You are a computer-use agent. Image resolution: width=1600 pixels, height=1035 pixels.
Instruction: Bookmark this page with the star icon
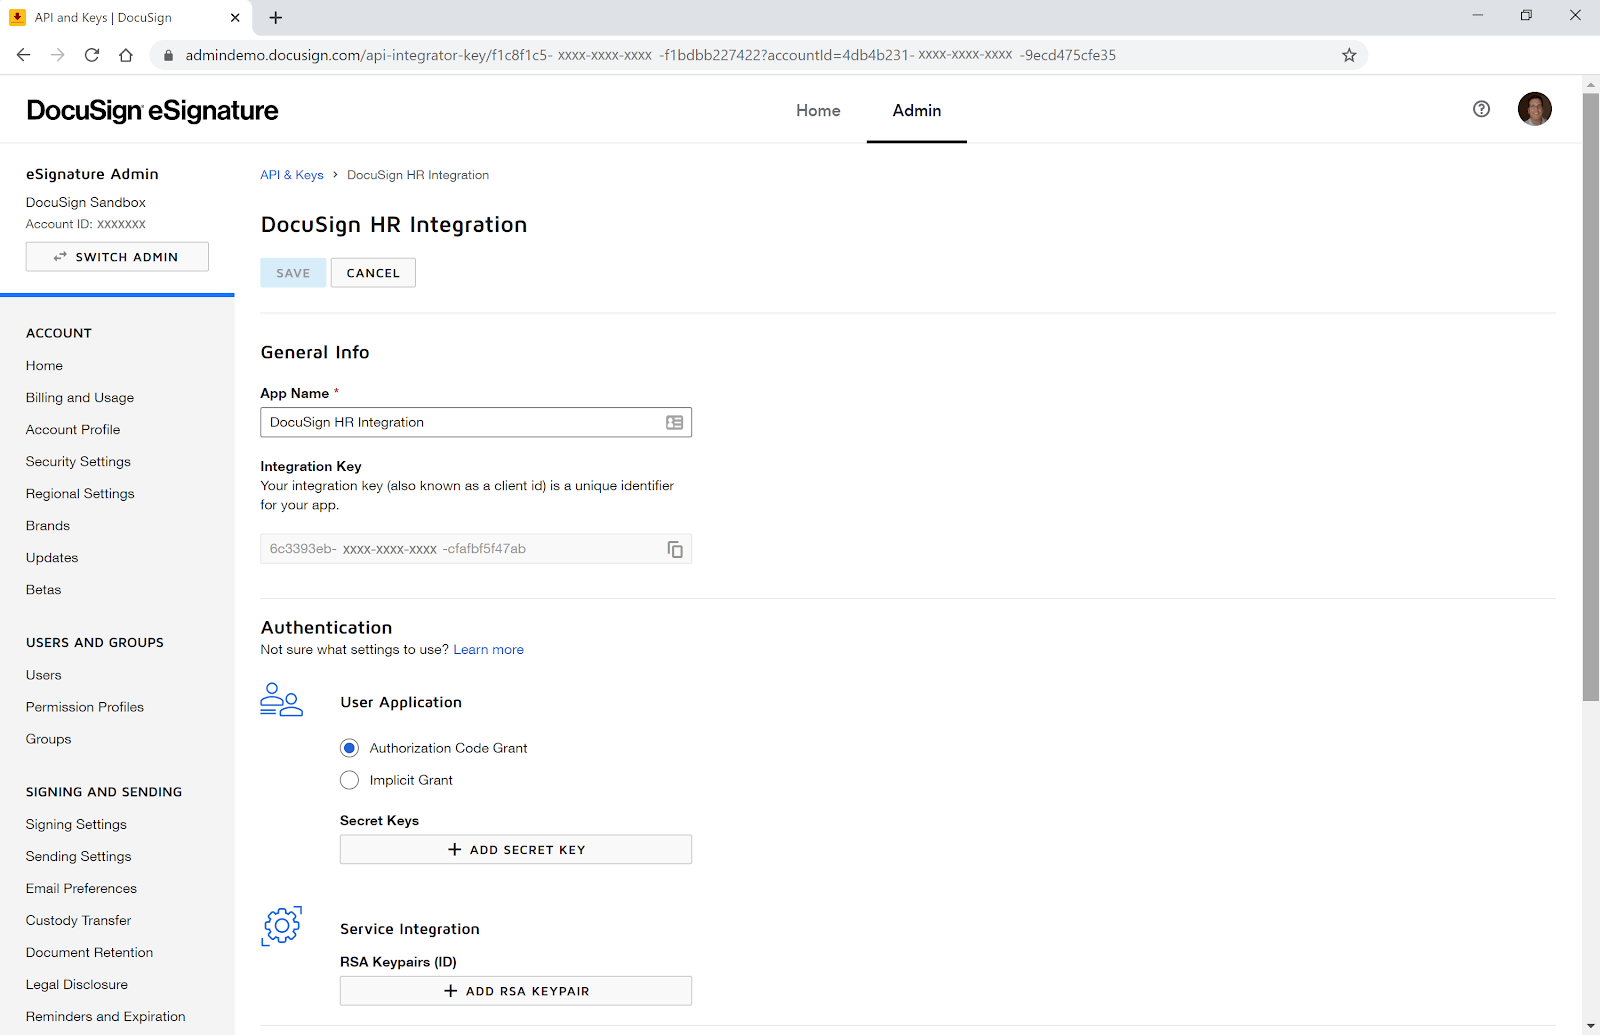pyautogui.click(x=1349, y=55)
